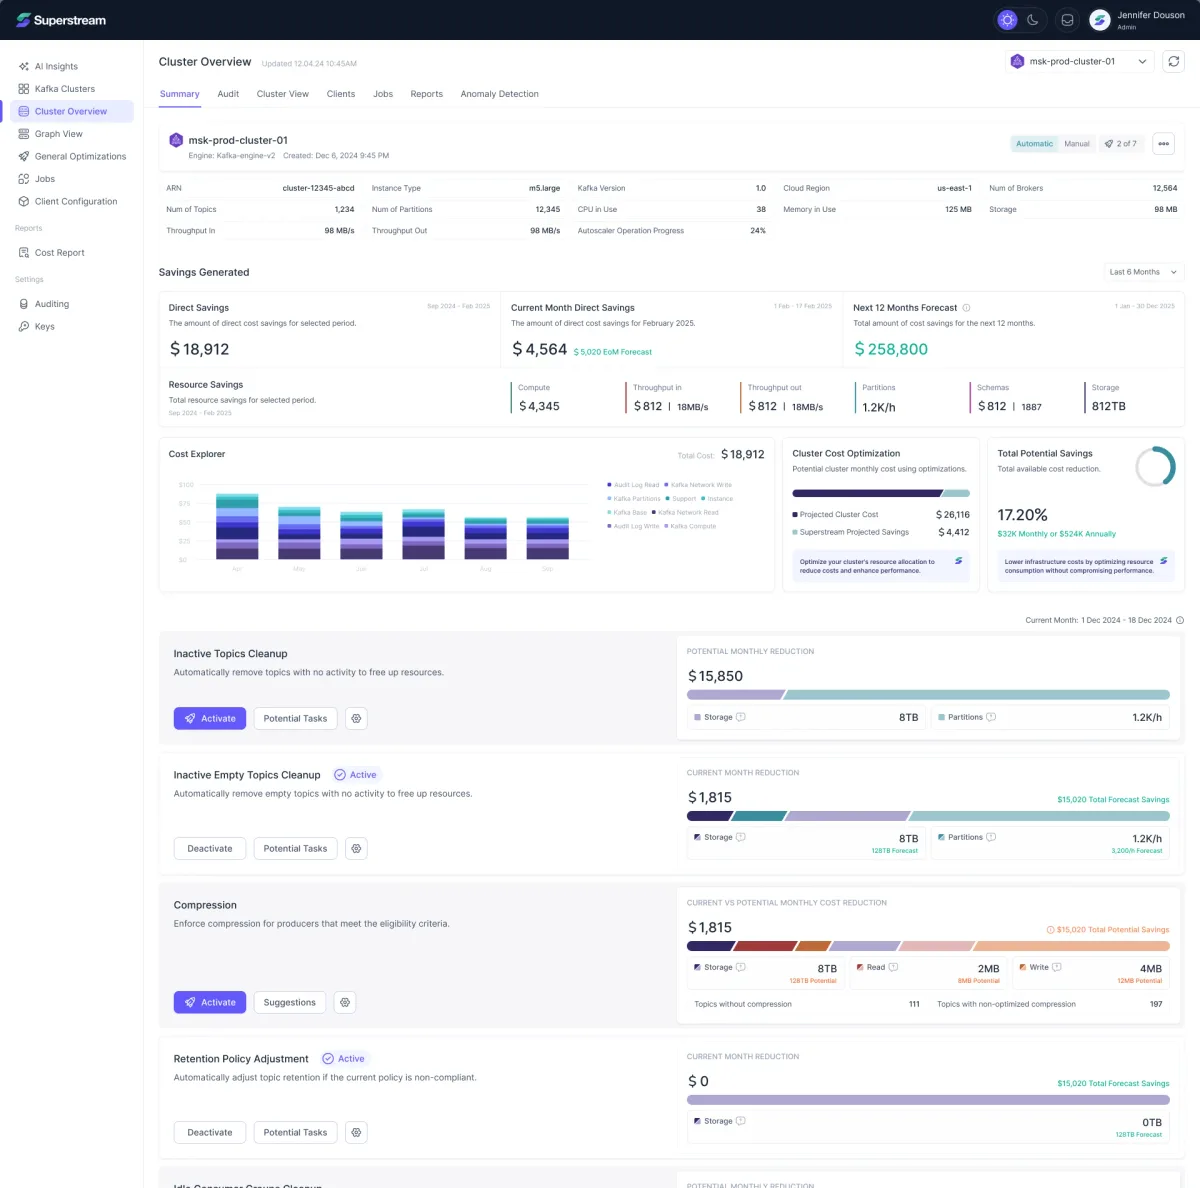Click Active badge on Inactive Empty Topics Cleanup

355,775
